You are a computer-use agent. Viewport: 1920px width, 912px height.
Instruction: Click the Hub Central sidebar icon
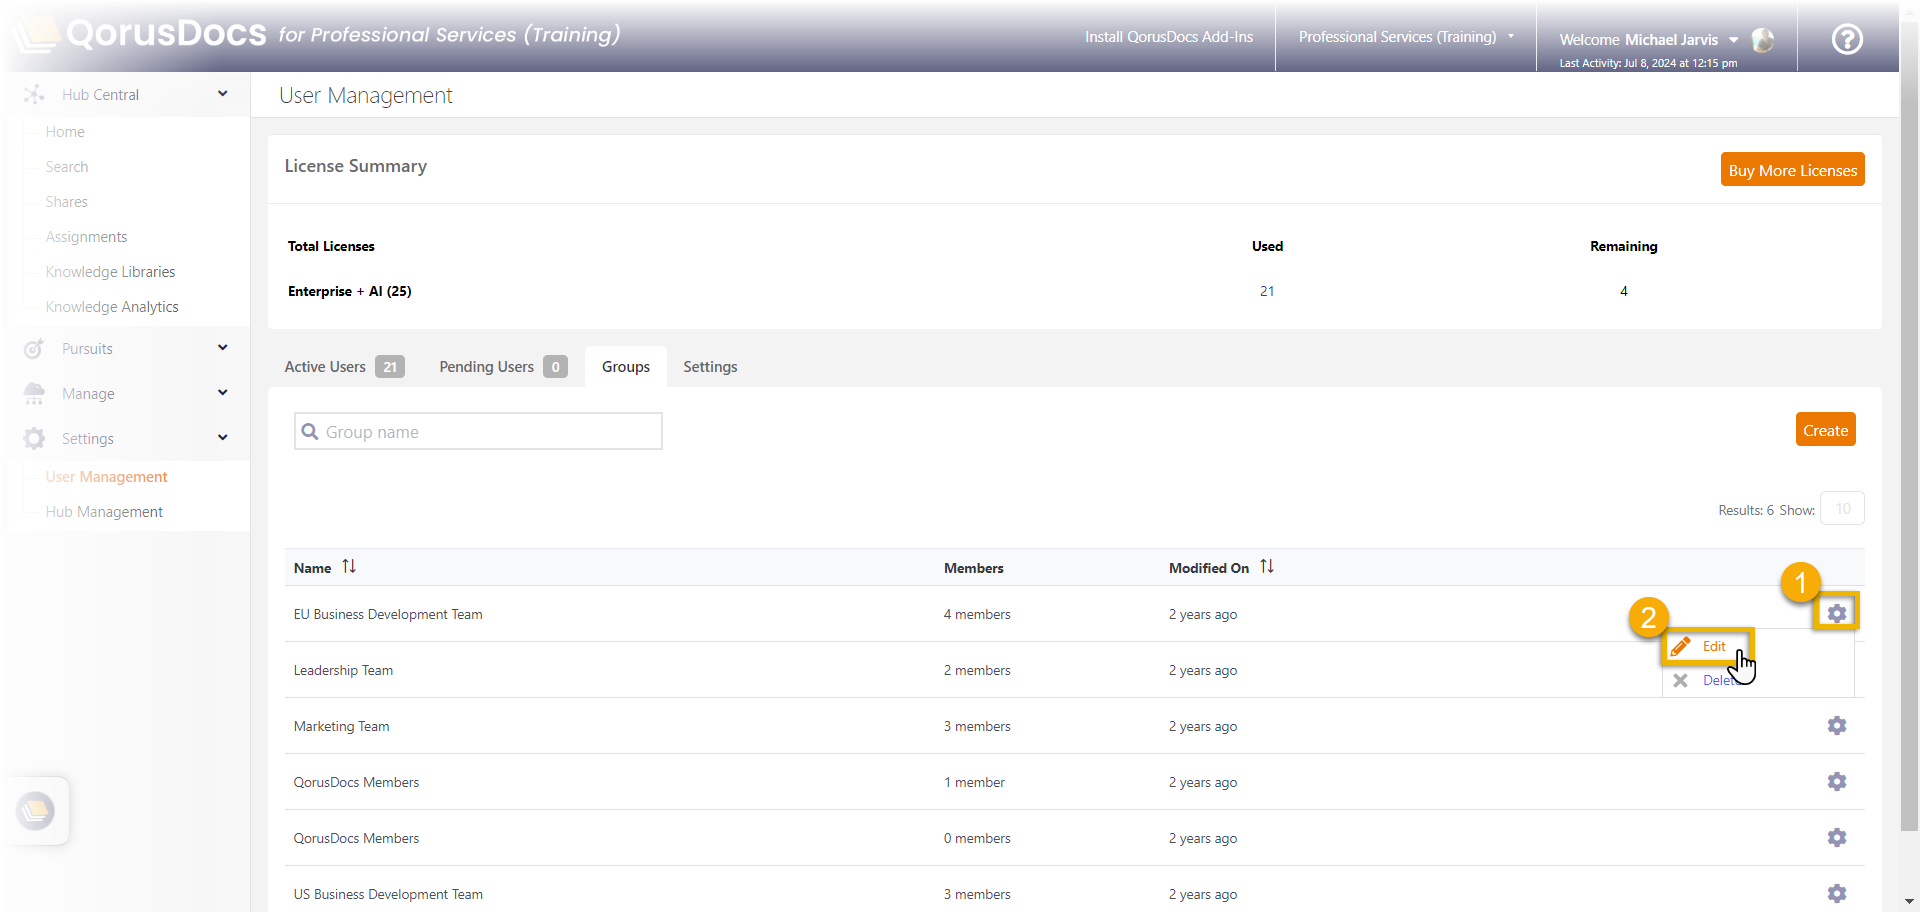coord(34,94)
